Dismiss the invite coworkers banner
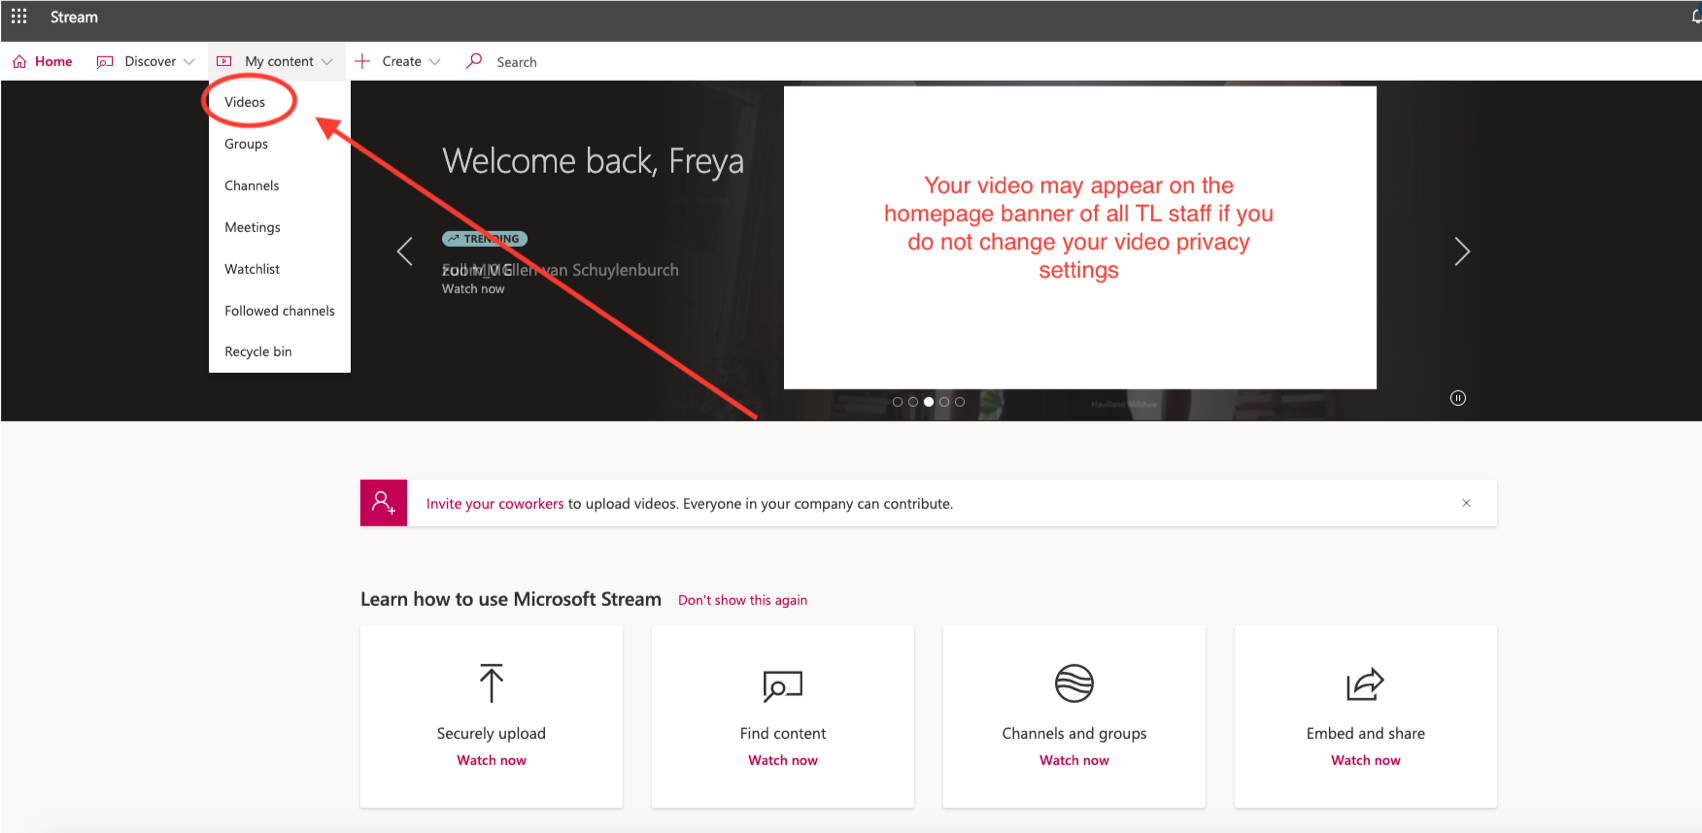The width and height of the screenshot is (1702, 833). [1466, 503]
